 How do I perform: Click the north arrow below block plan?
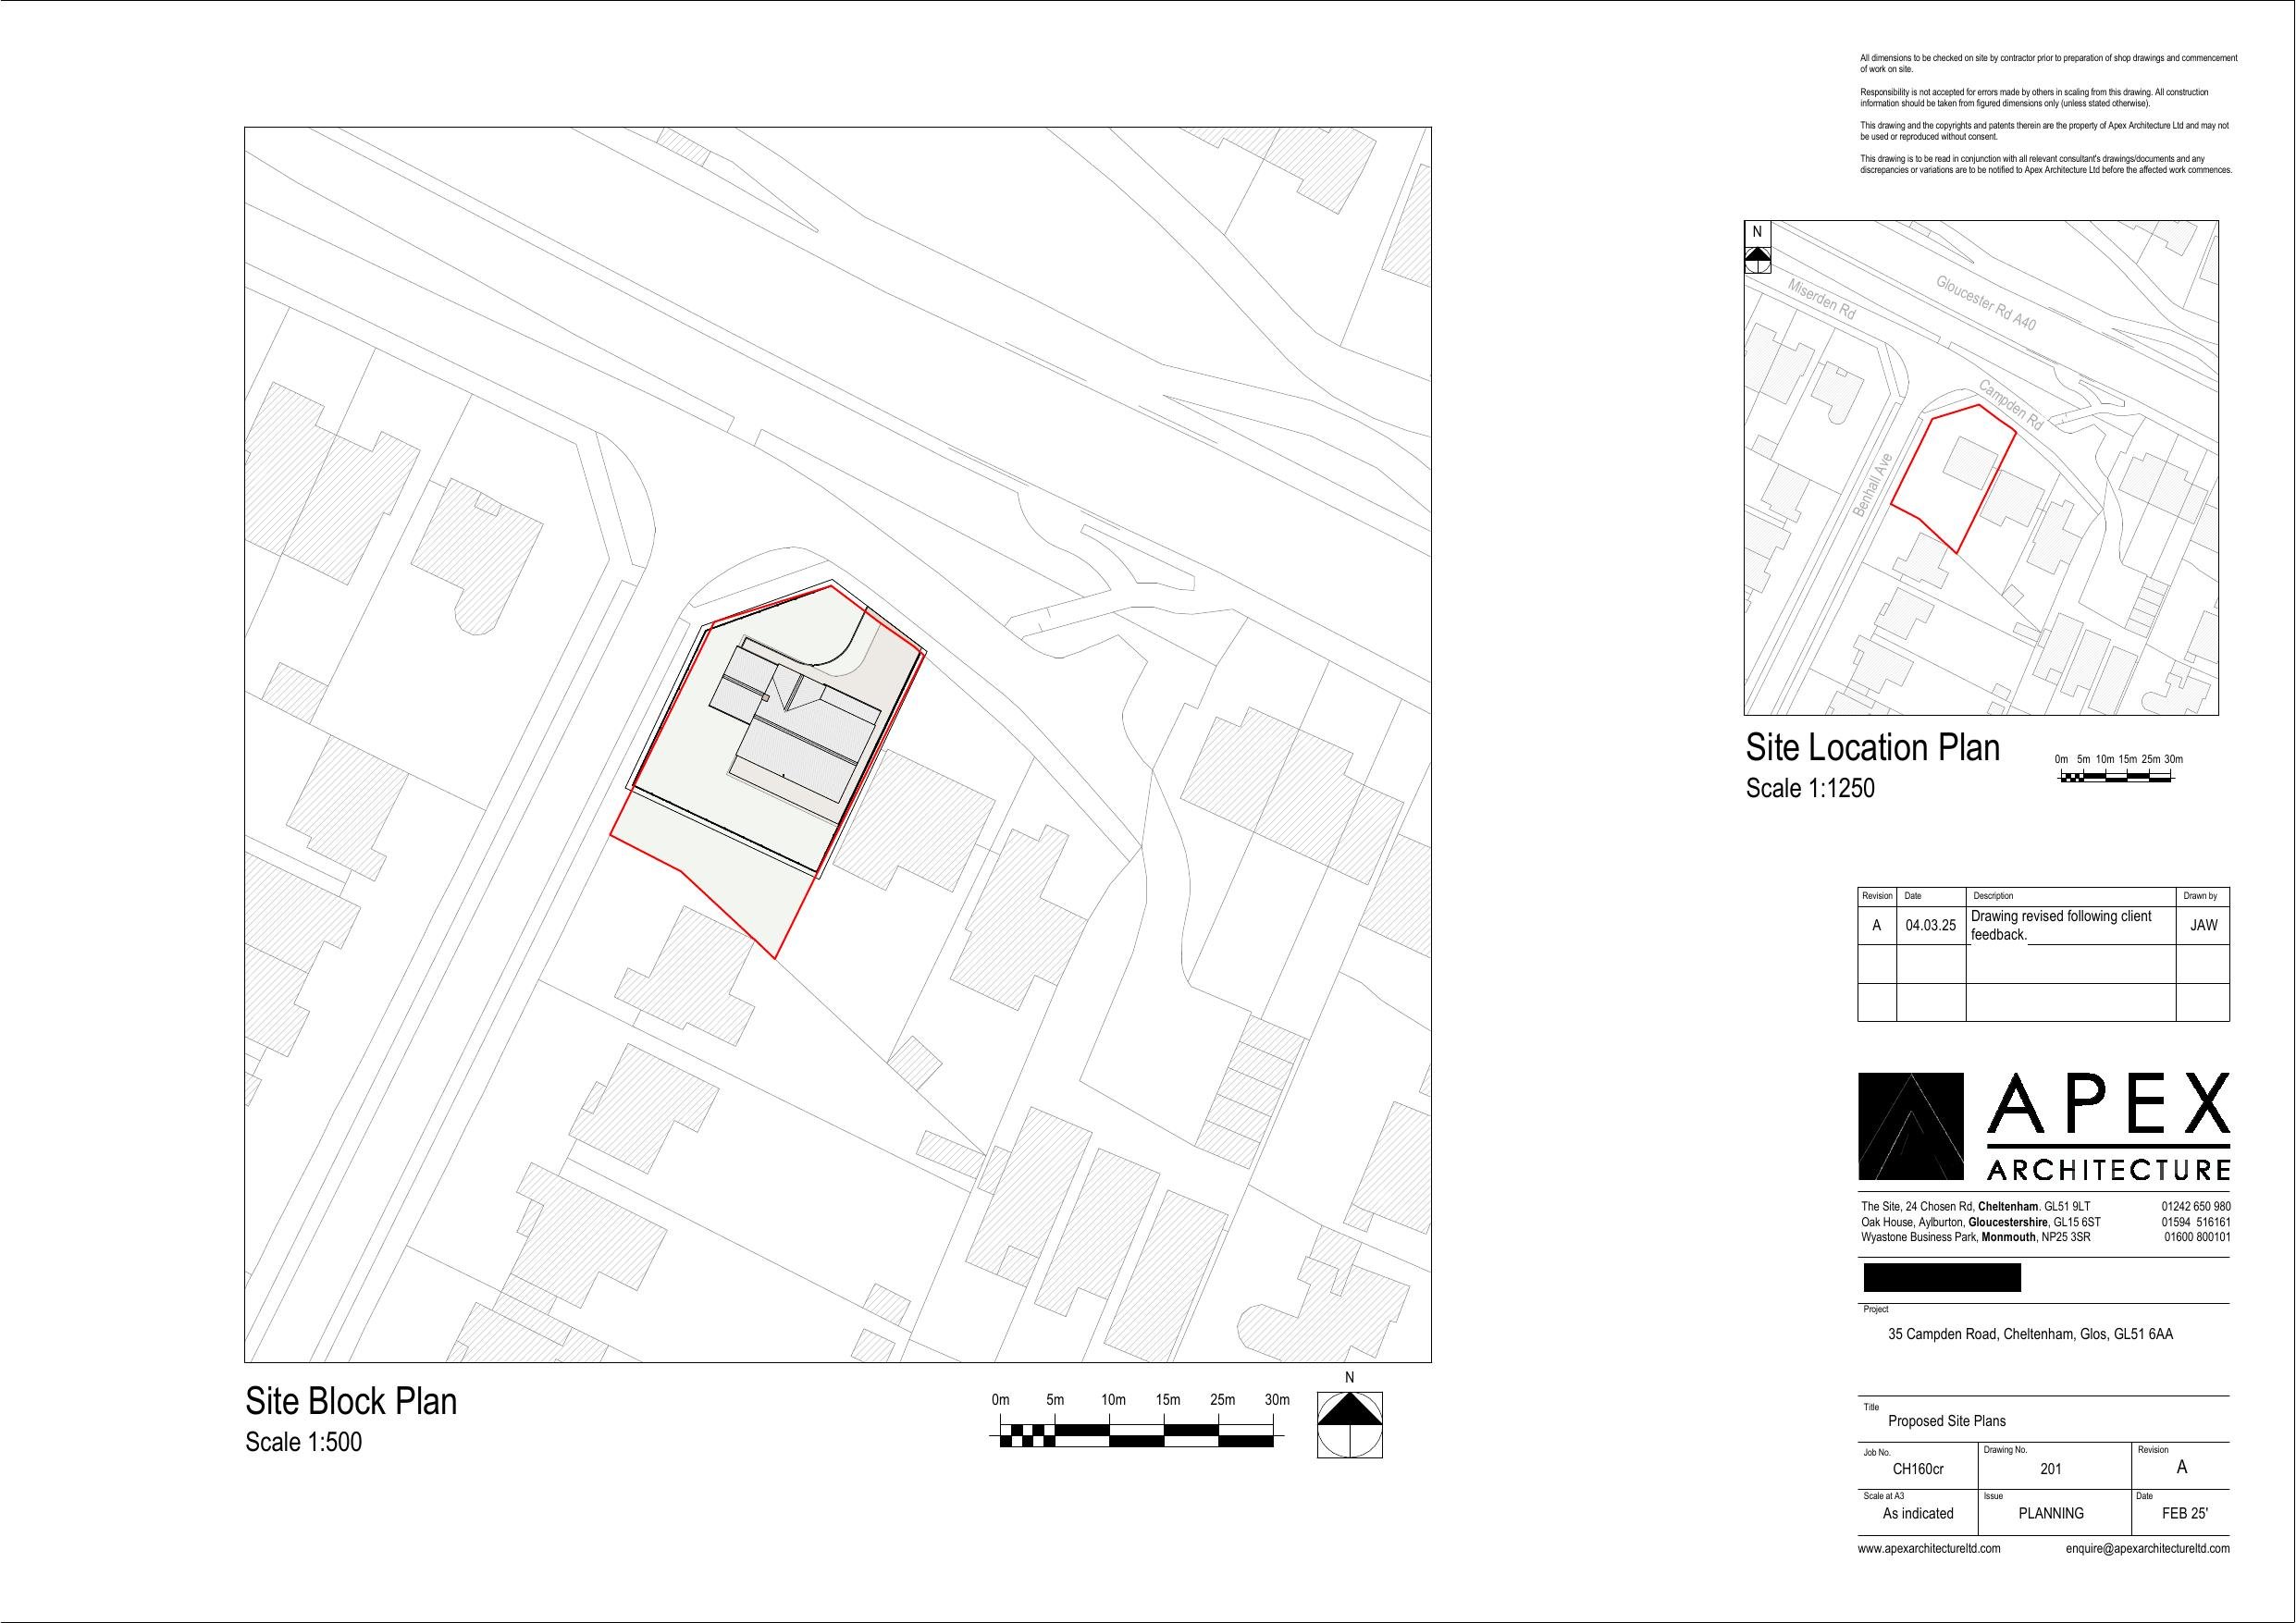[1350, 1424]
